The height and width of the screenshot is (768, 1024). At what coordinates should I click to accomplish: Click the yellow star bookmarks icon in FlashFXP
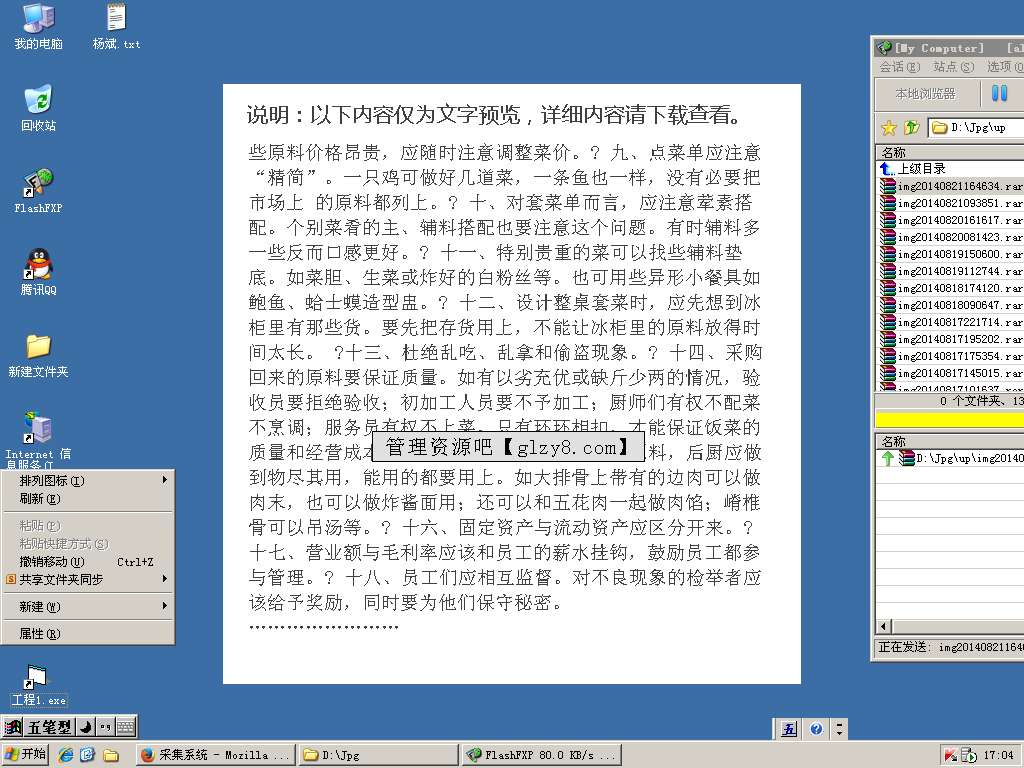tap(889, 127)
